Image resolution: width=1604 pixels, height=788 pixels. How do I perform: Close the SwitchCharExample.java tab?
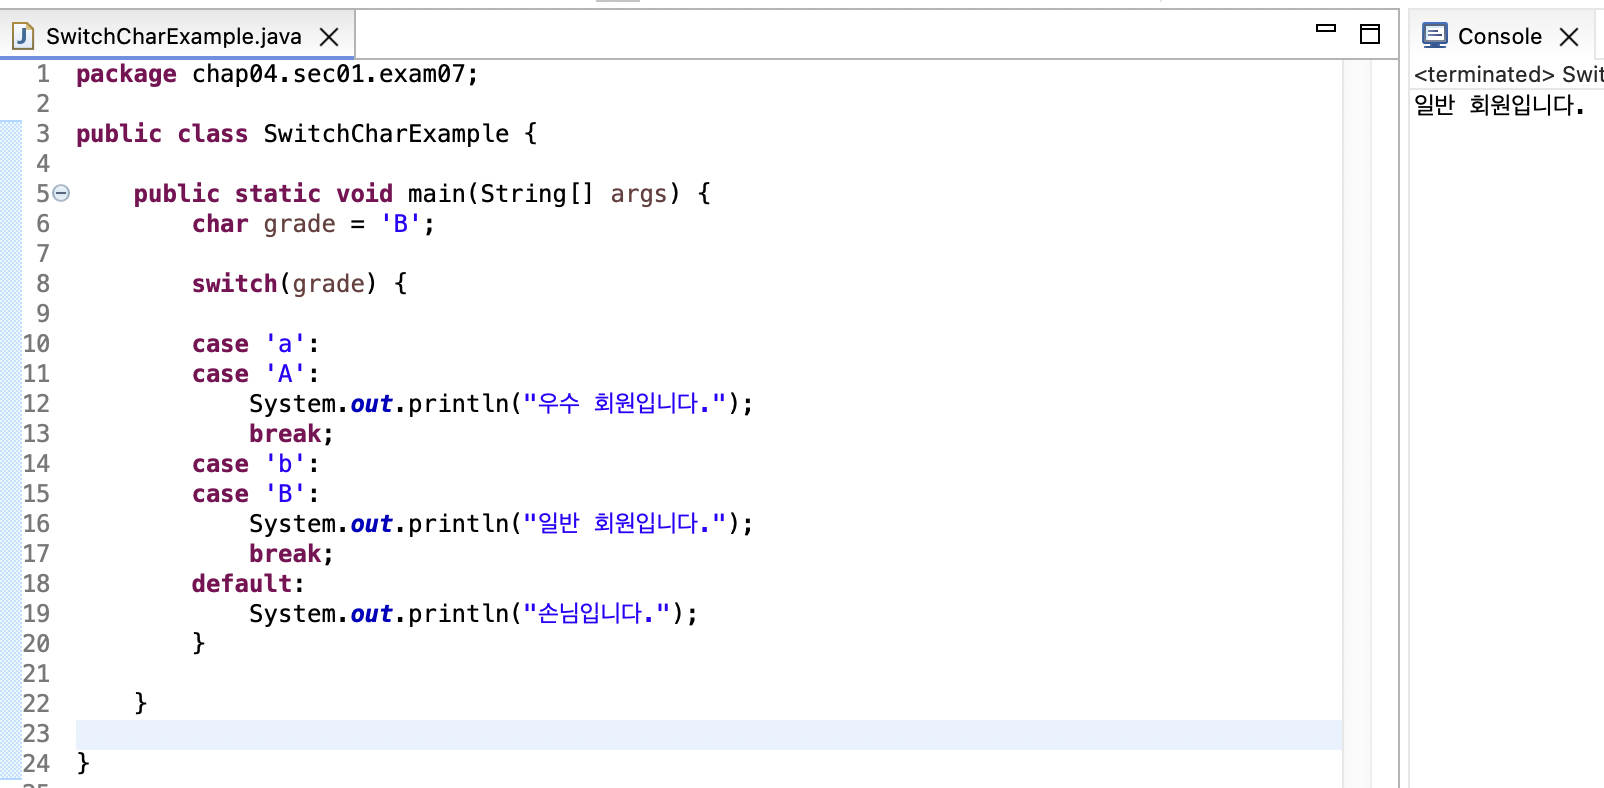coord(329,37)
